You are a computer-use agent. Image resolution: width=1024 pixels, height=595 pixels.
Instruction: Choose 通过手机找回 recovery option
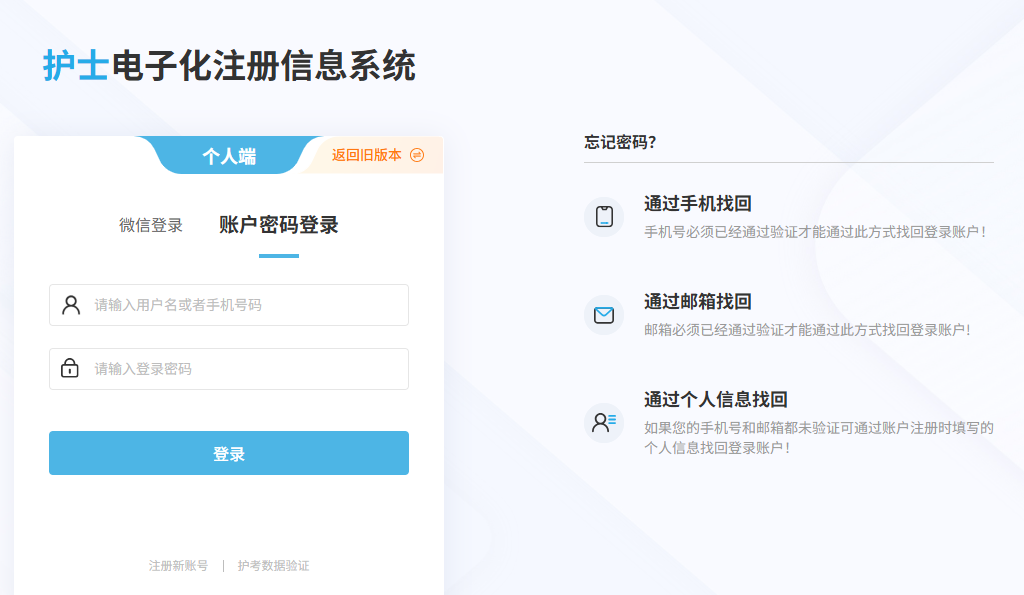click(698, 204)
